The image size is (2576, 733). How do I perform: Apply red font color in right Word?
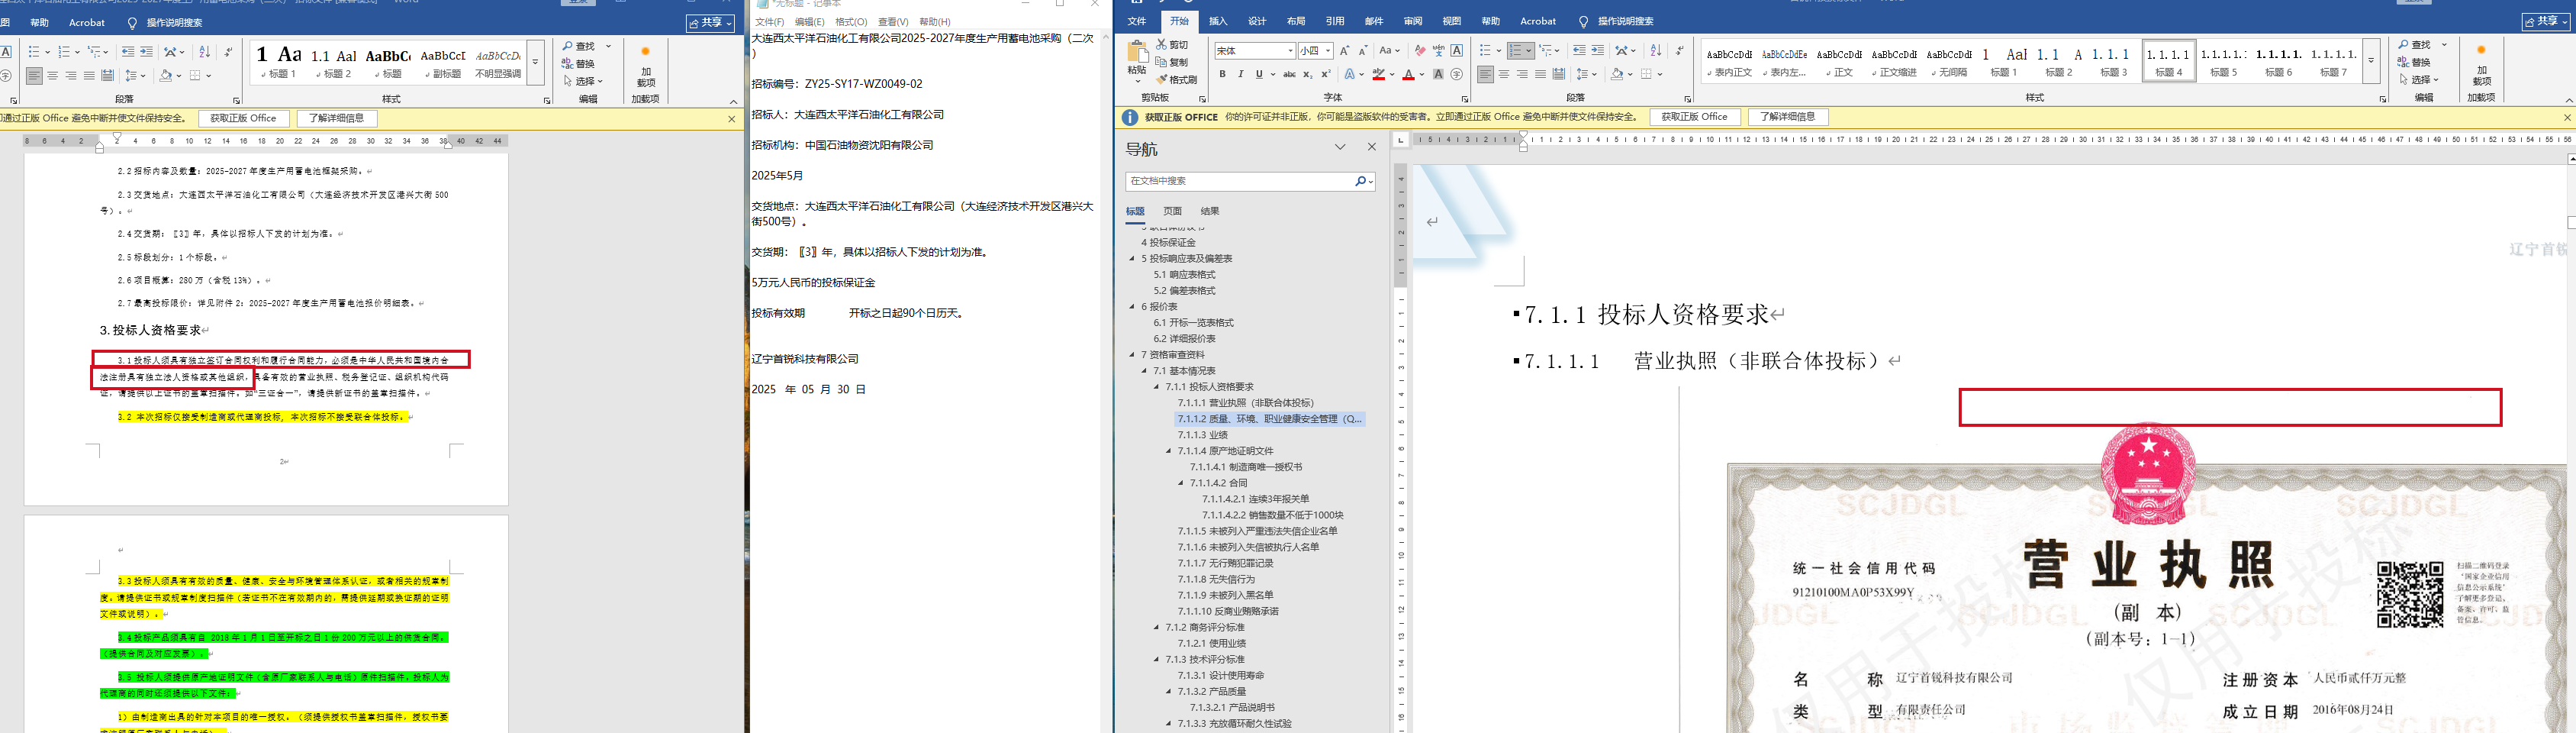coord(1408,74)
